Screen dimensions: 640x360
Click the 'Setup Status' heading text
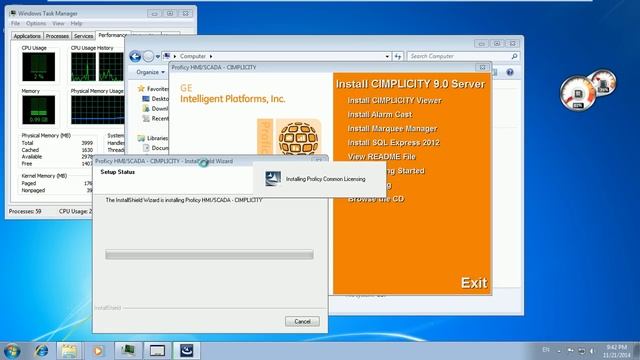coord(118,172)
